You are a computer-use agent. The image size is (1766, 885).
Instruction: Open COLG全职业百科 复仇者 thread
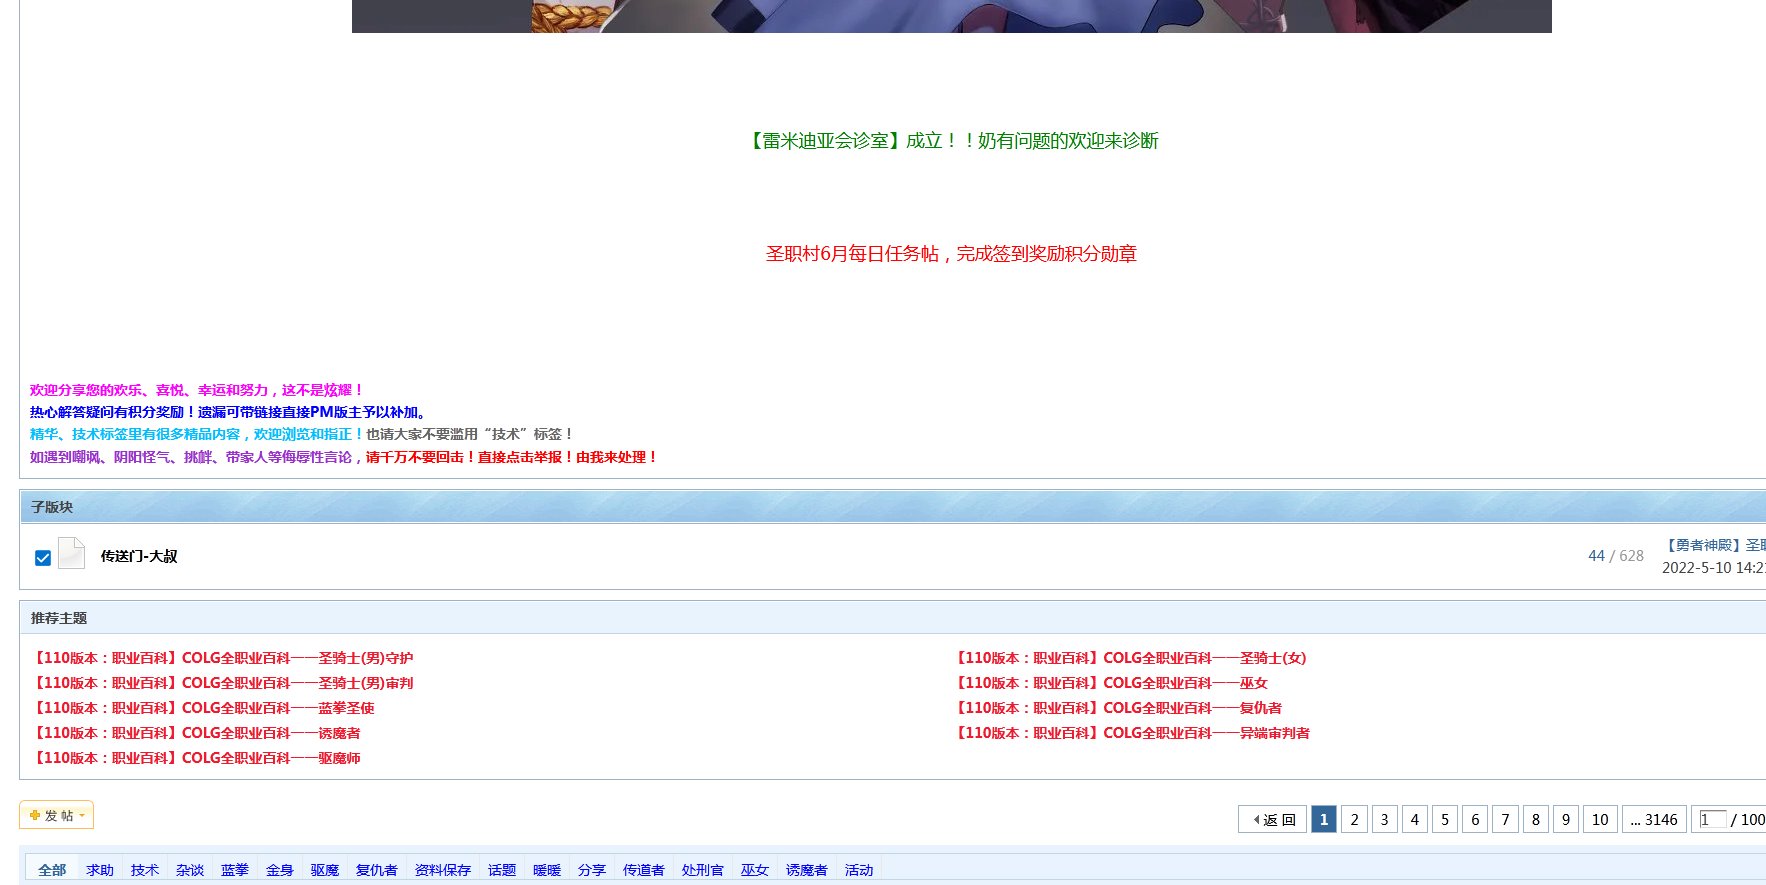tap(1117, 708)
